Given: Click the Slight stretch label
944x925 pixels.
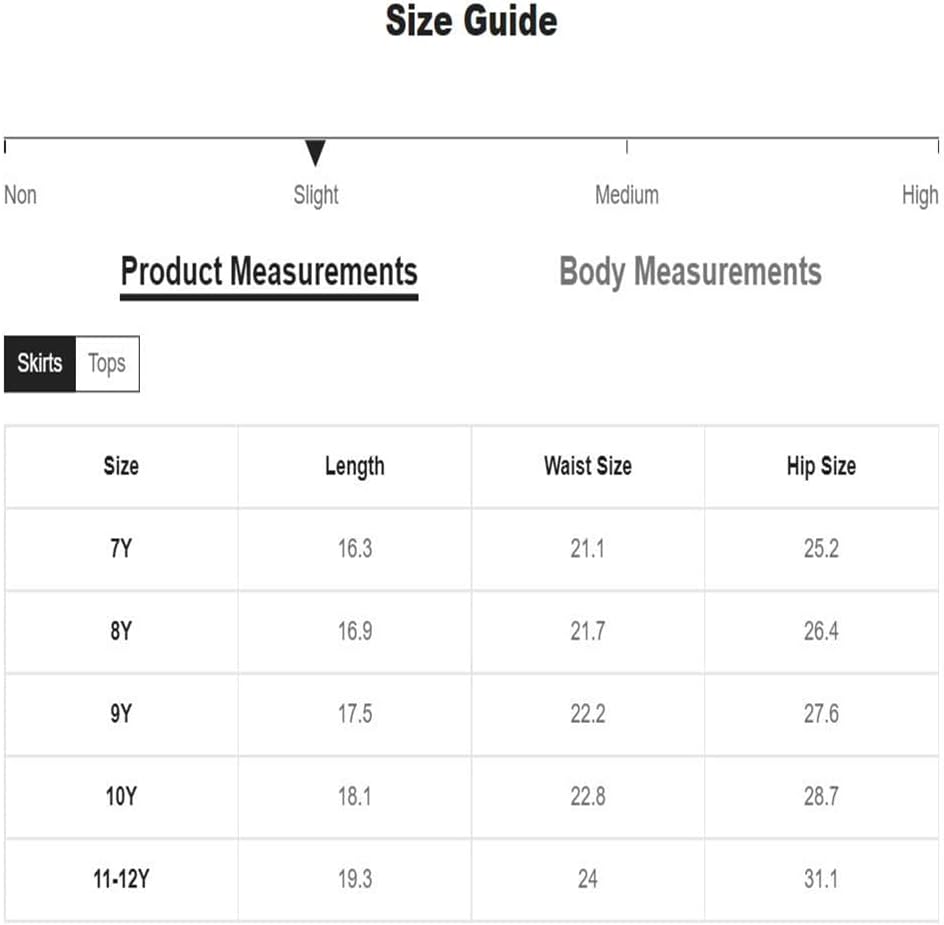Looking at the screenshot, I should [316, 195].
